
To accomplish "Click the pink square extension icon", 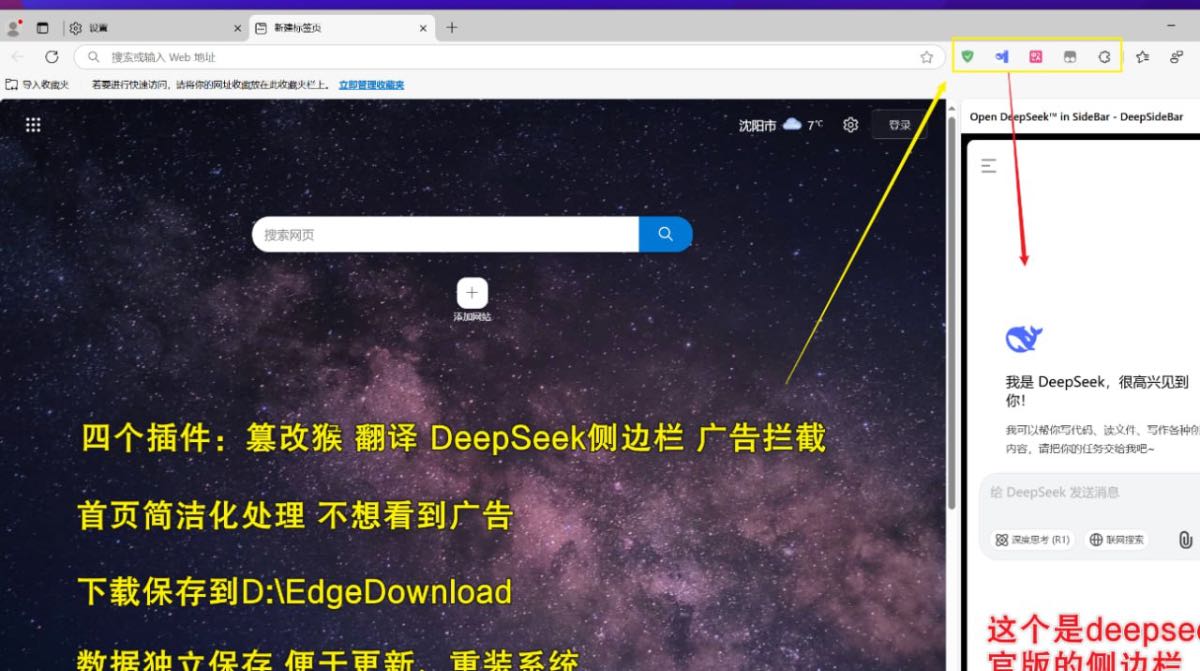I will (x=1036, y=57).
